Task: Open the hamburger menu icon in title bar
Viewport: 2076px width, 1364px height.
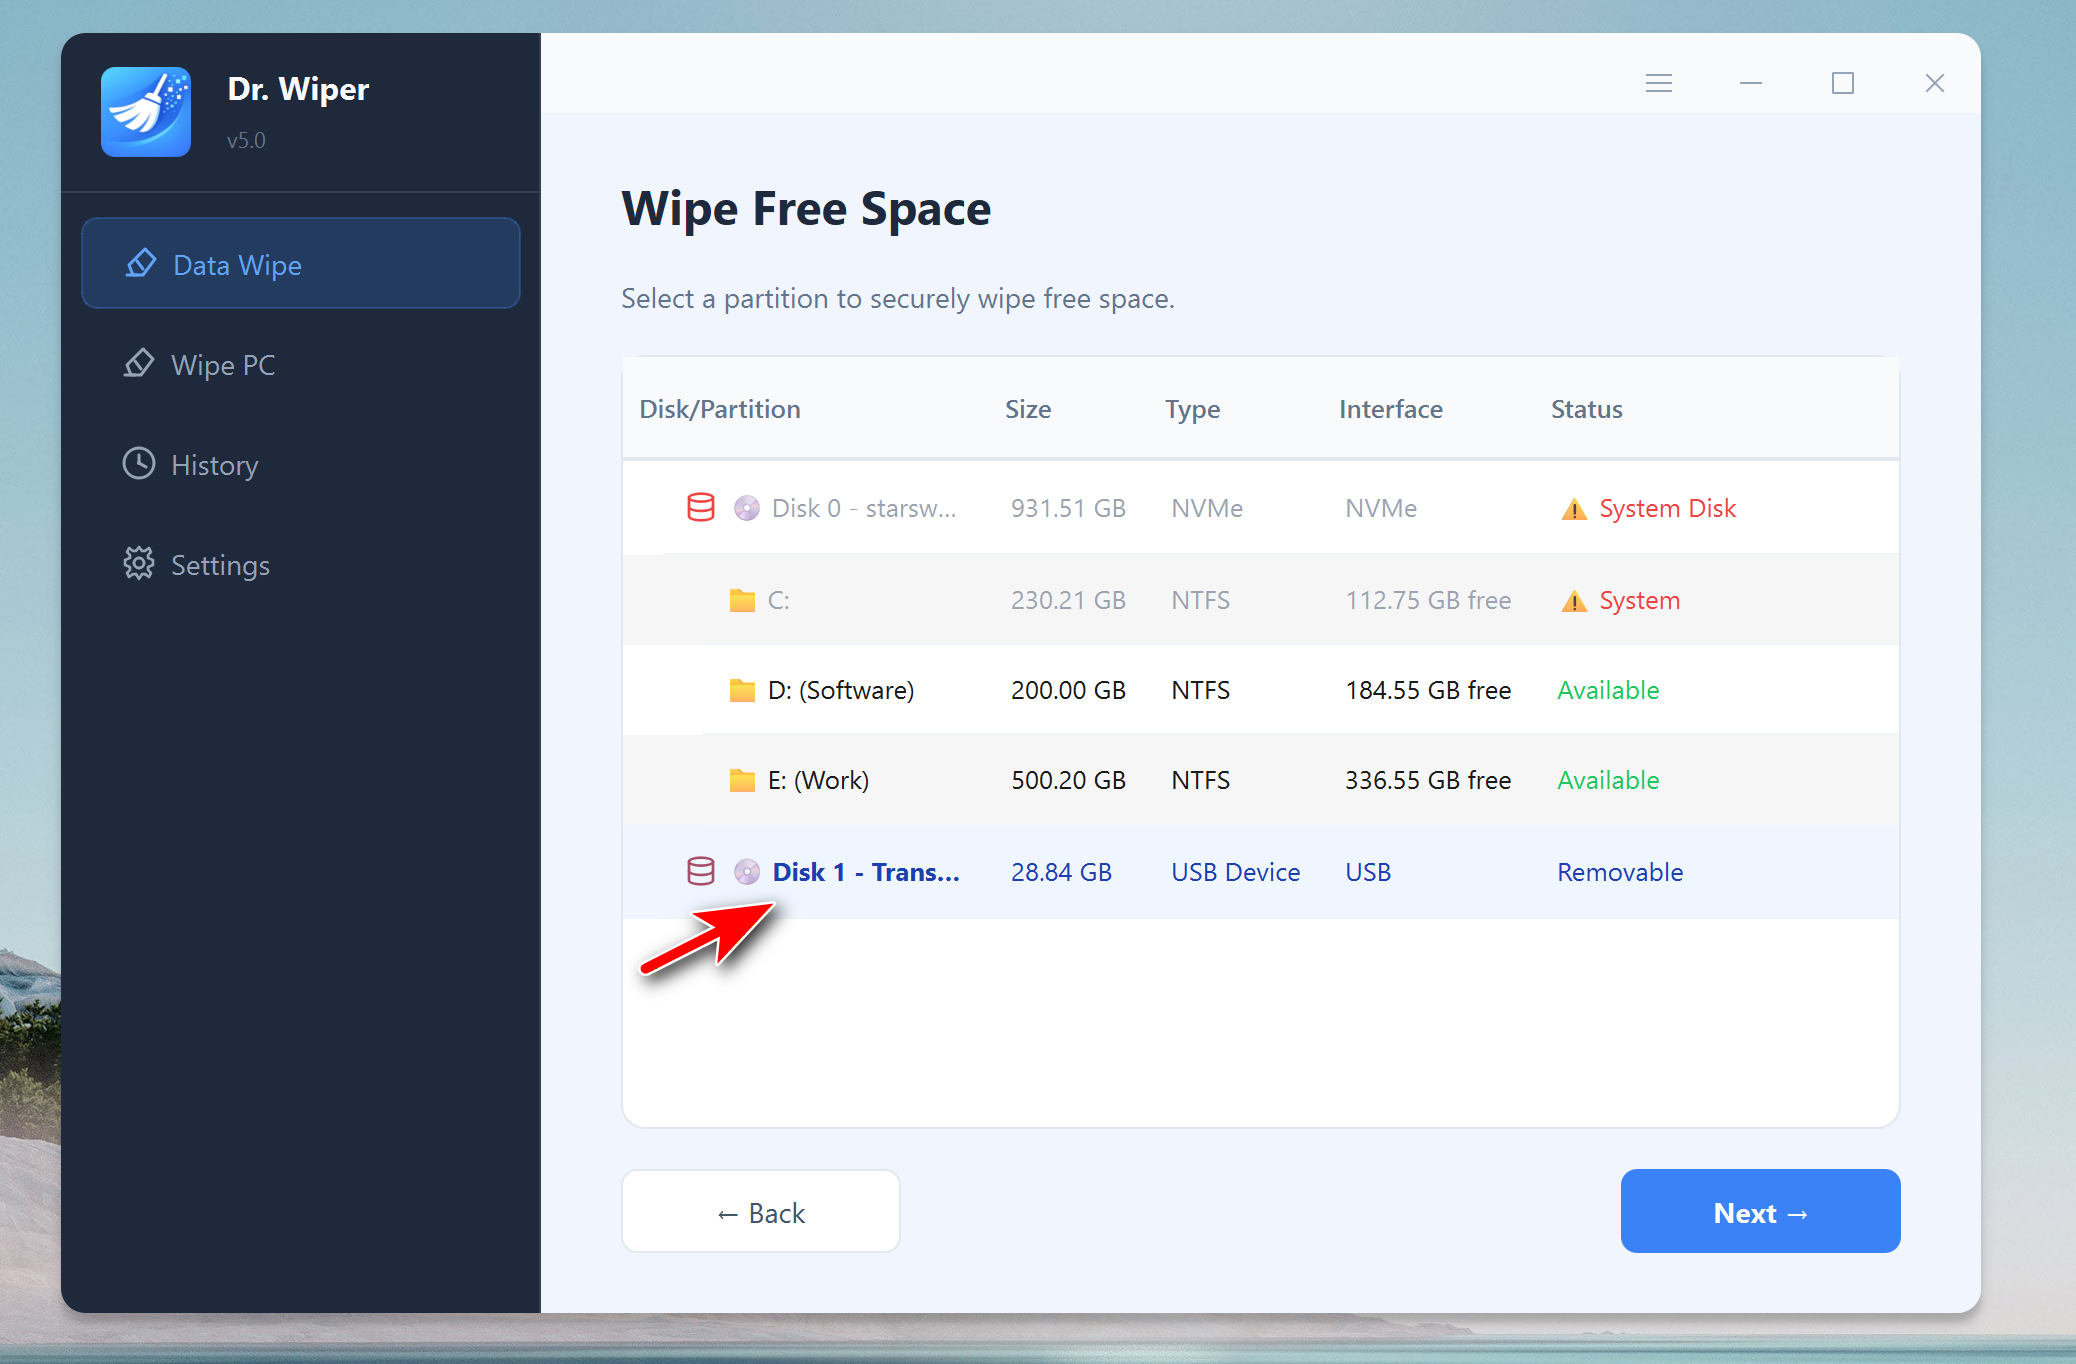Action: coord(1659,83)
